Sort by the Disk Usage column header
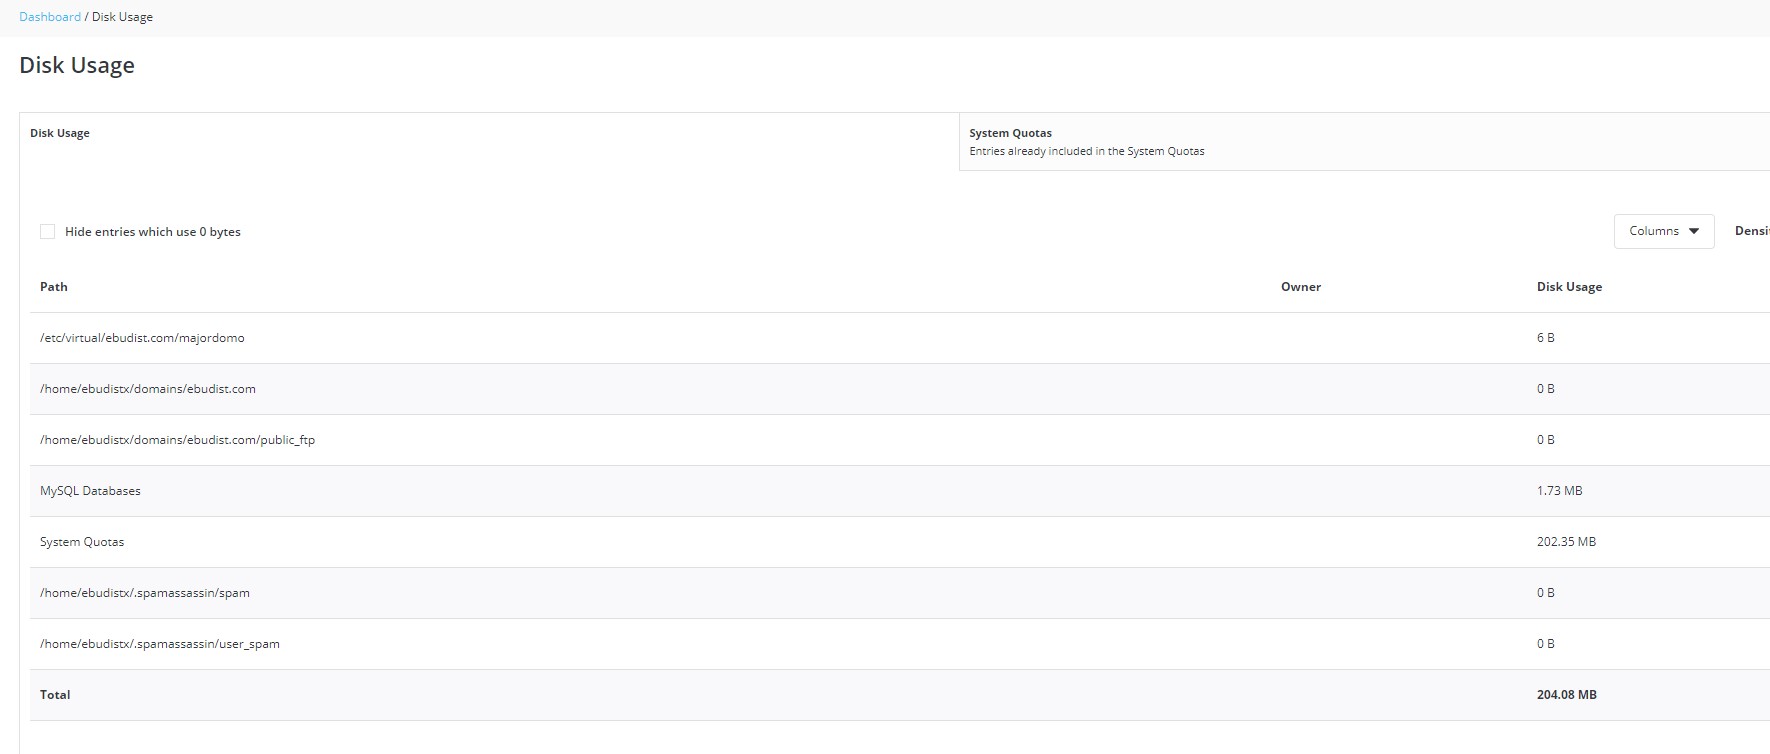1770x754 pixels. point(1569,287)
